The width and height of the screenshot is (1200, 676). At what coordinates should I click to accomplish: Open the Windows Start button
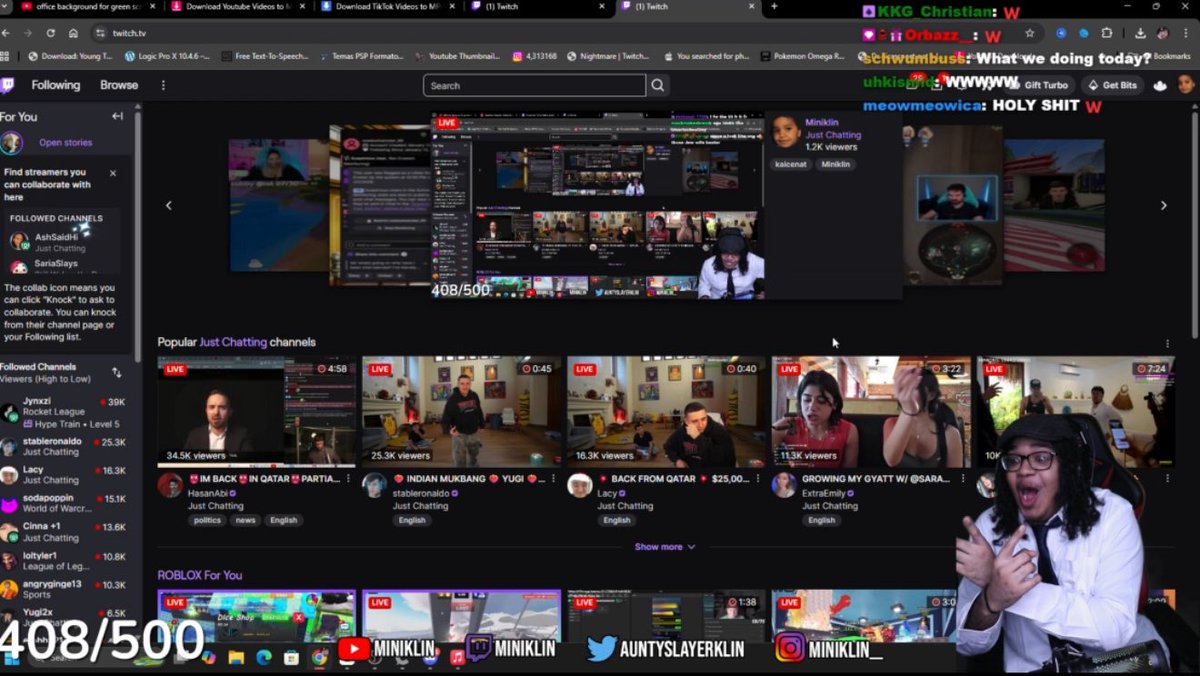(x=11, y=657)
